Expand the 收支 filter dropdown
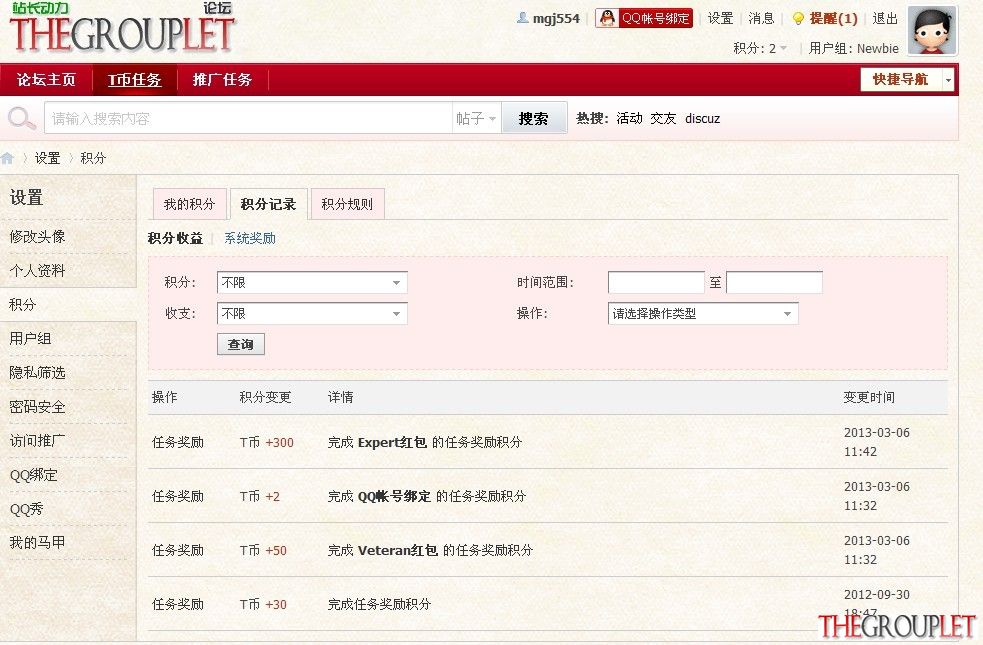The width and height of the screenshot is (983, 645). tap(312, 313)
